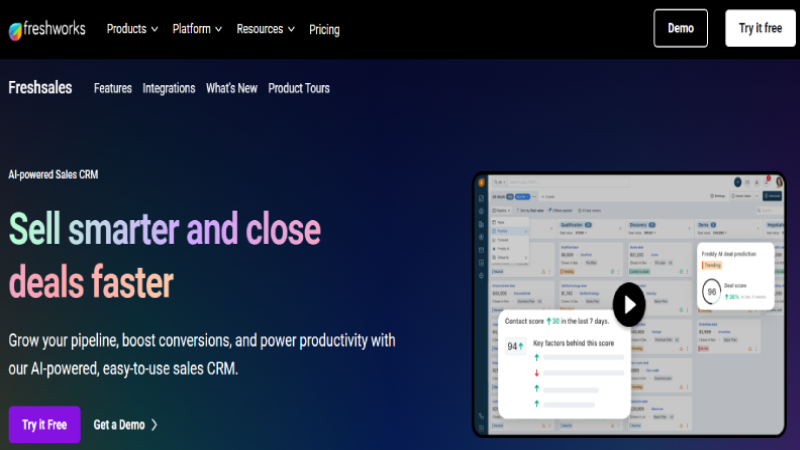Click the chevron next to Get a Demo
800x450 pixels.
tap(154, 424)
